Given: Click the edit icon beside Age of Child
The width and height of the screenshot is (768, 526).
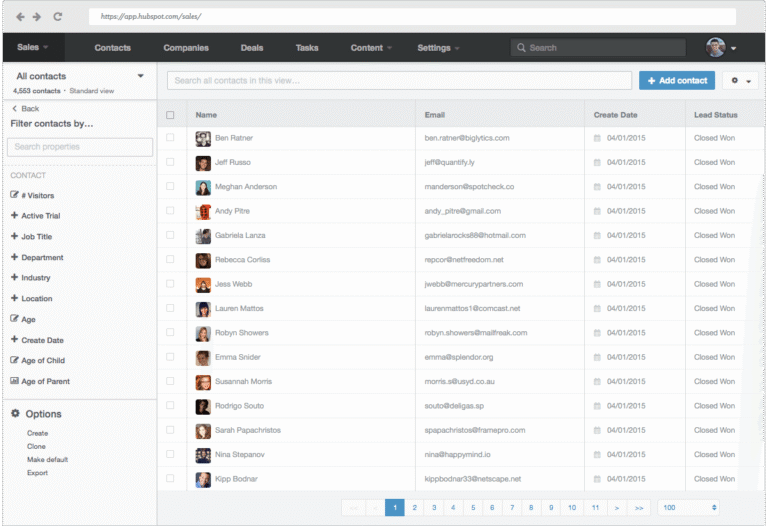Looking at the screenshot, I should coord(15,360).
